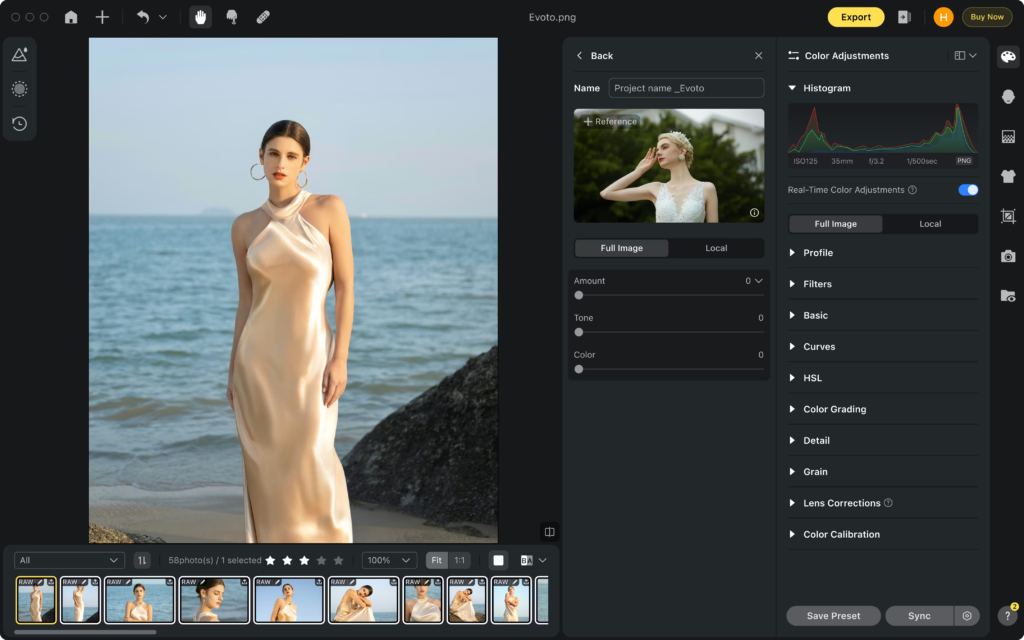Select the 1:1 zoom option
This screenshot has width=1024, height=640.
tap(459, 561)
